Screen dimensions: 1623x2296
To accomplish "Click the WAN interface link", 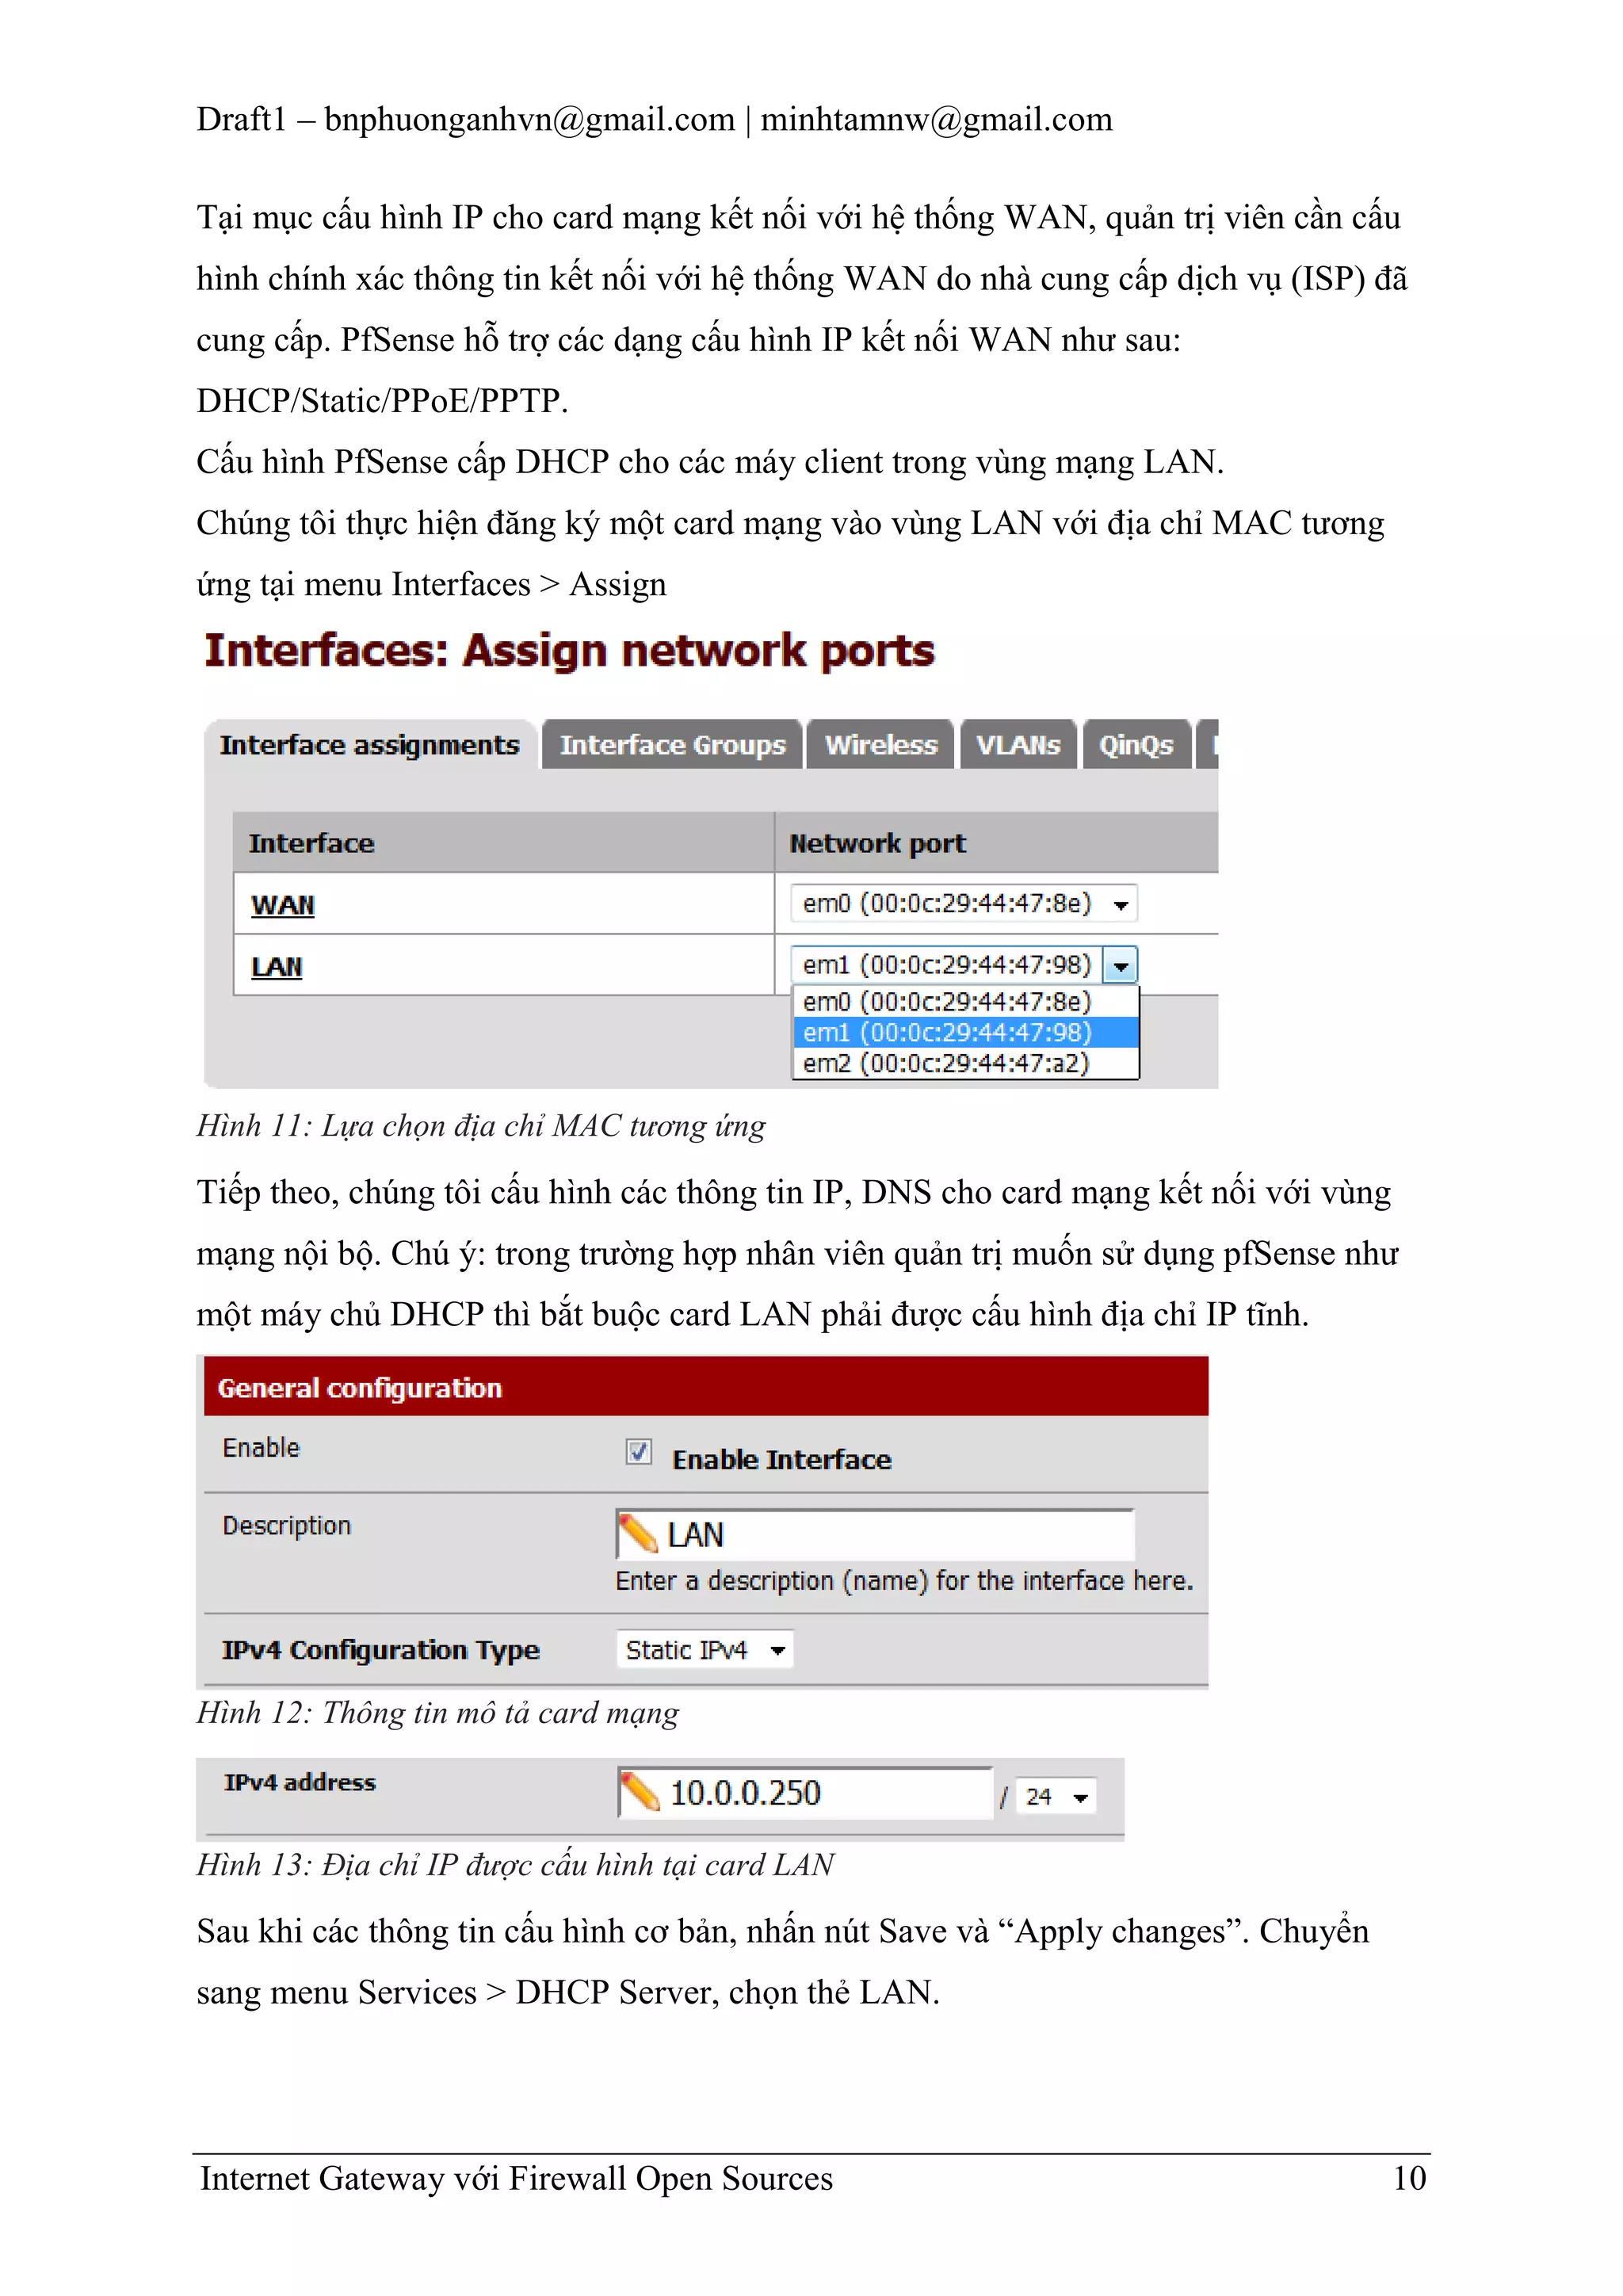I will point(282,905).
